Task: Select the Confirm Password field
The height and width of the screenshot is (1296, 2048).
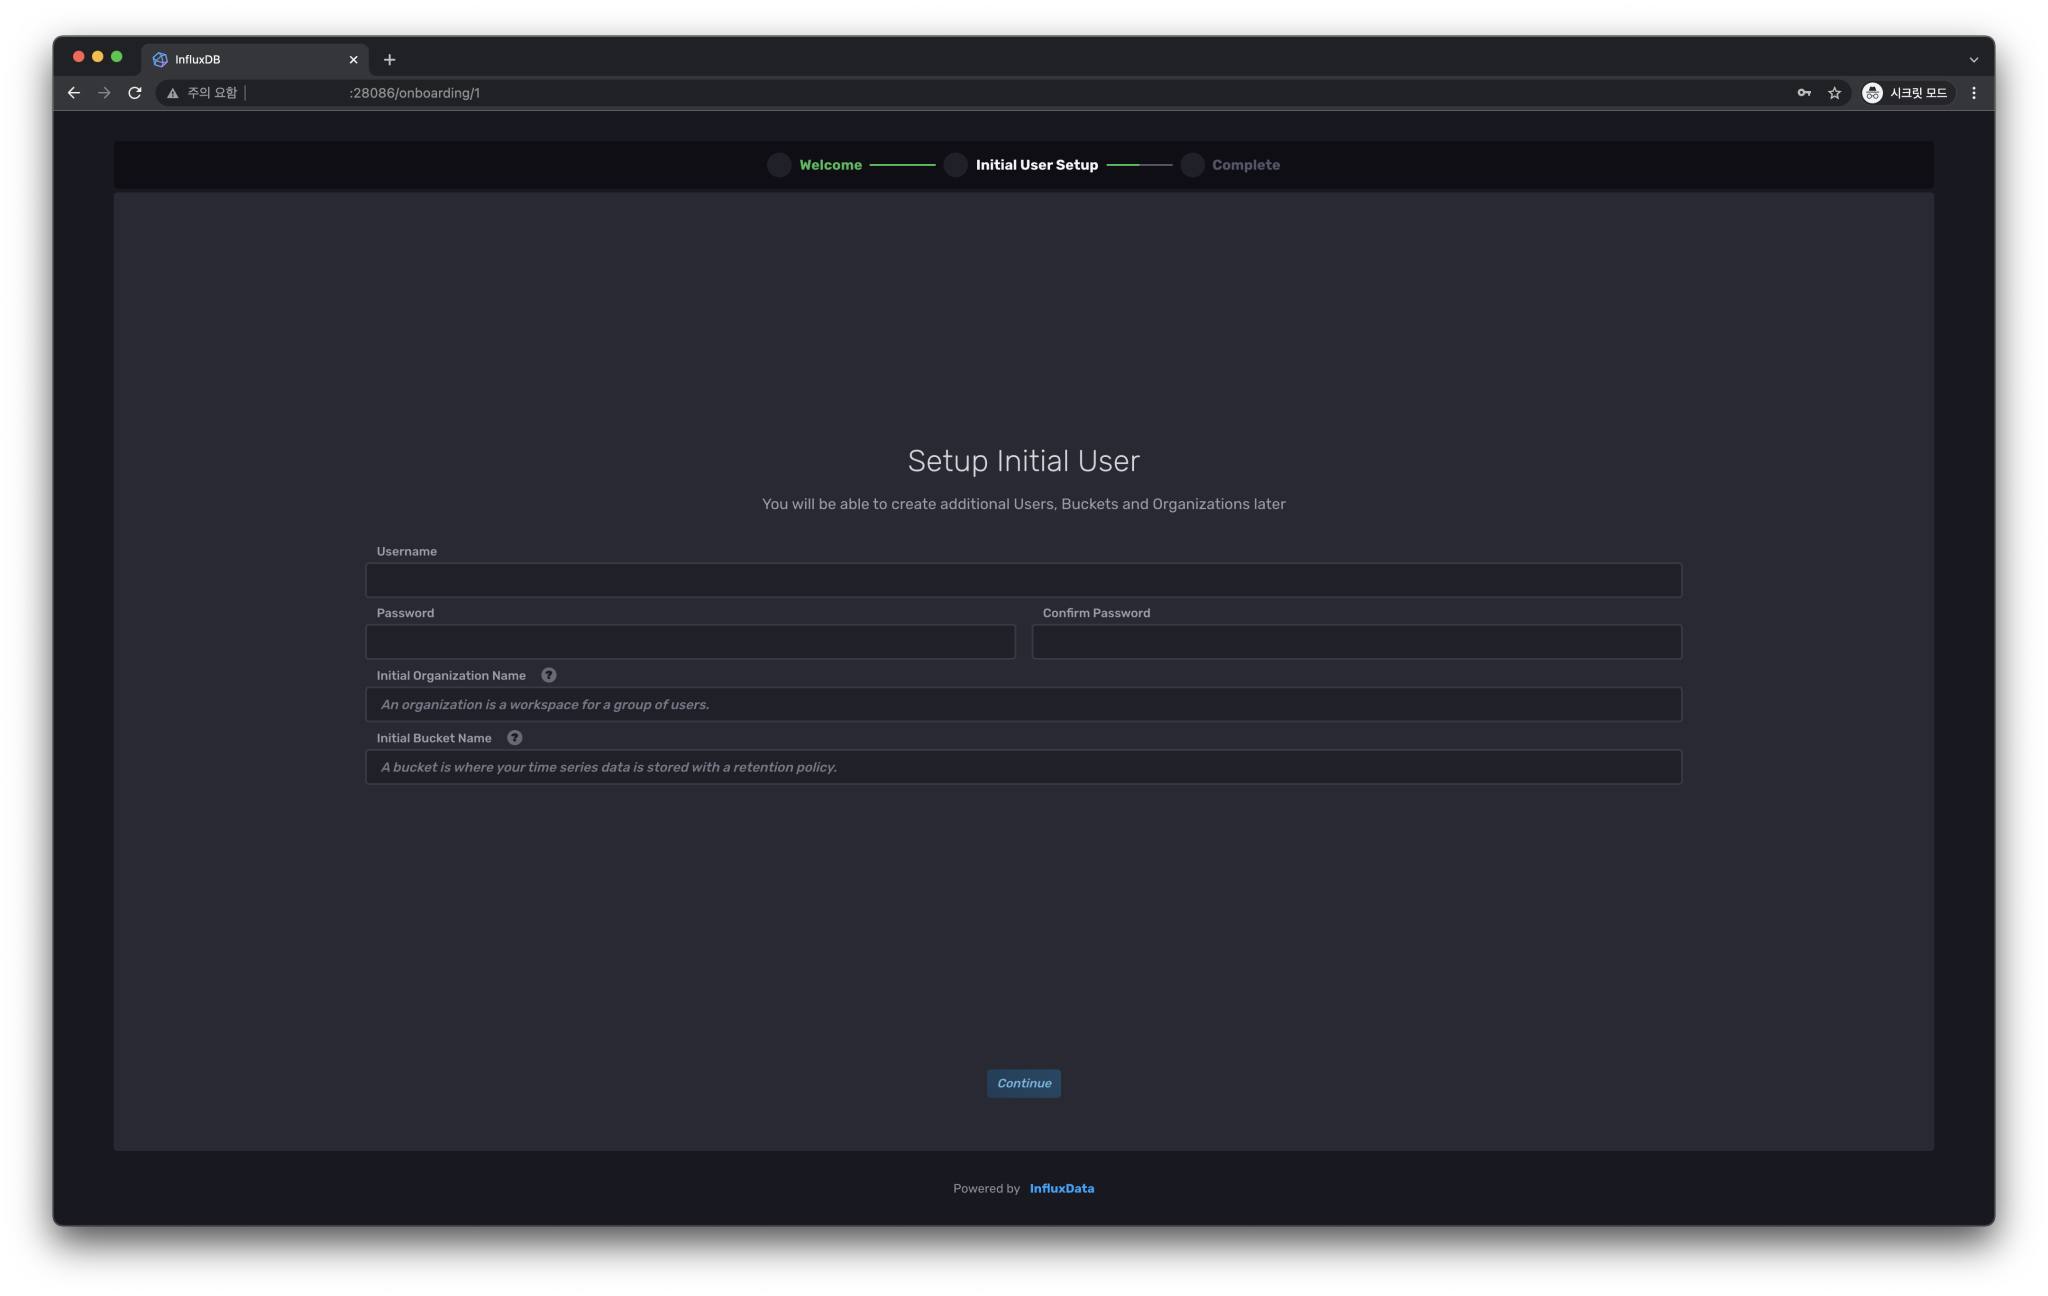Action: 1356,642
